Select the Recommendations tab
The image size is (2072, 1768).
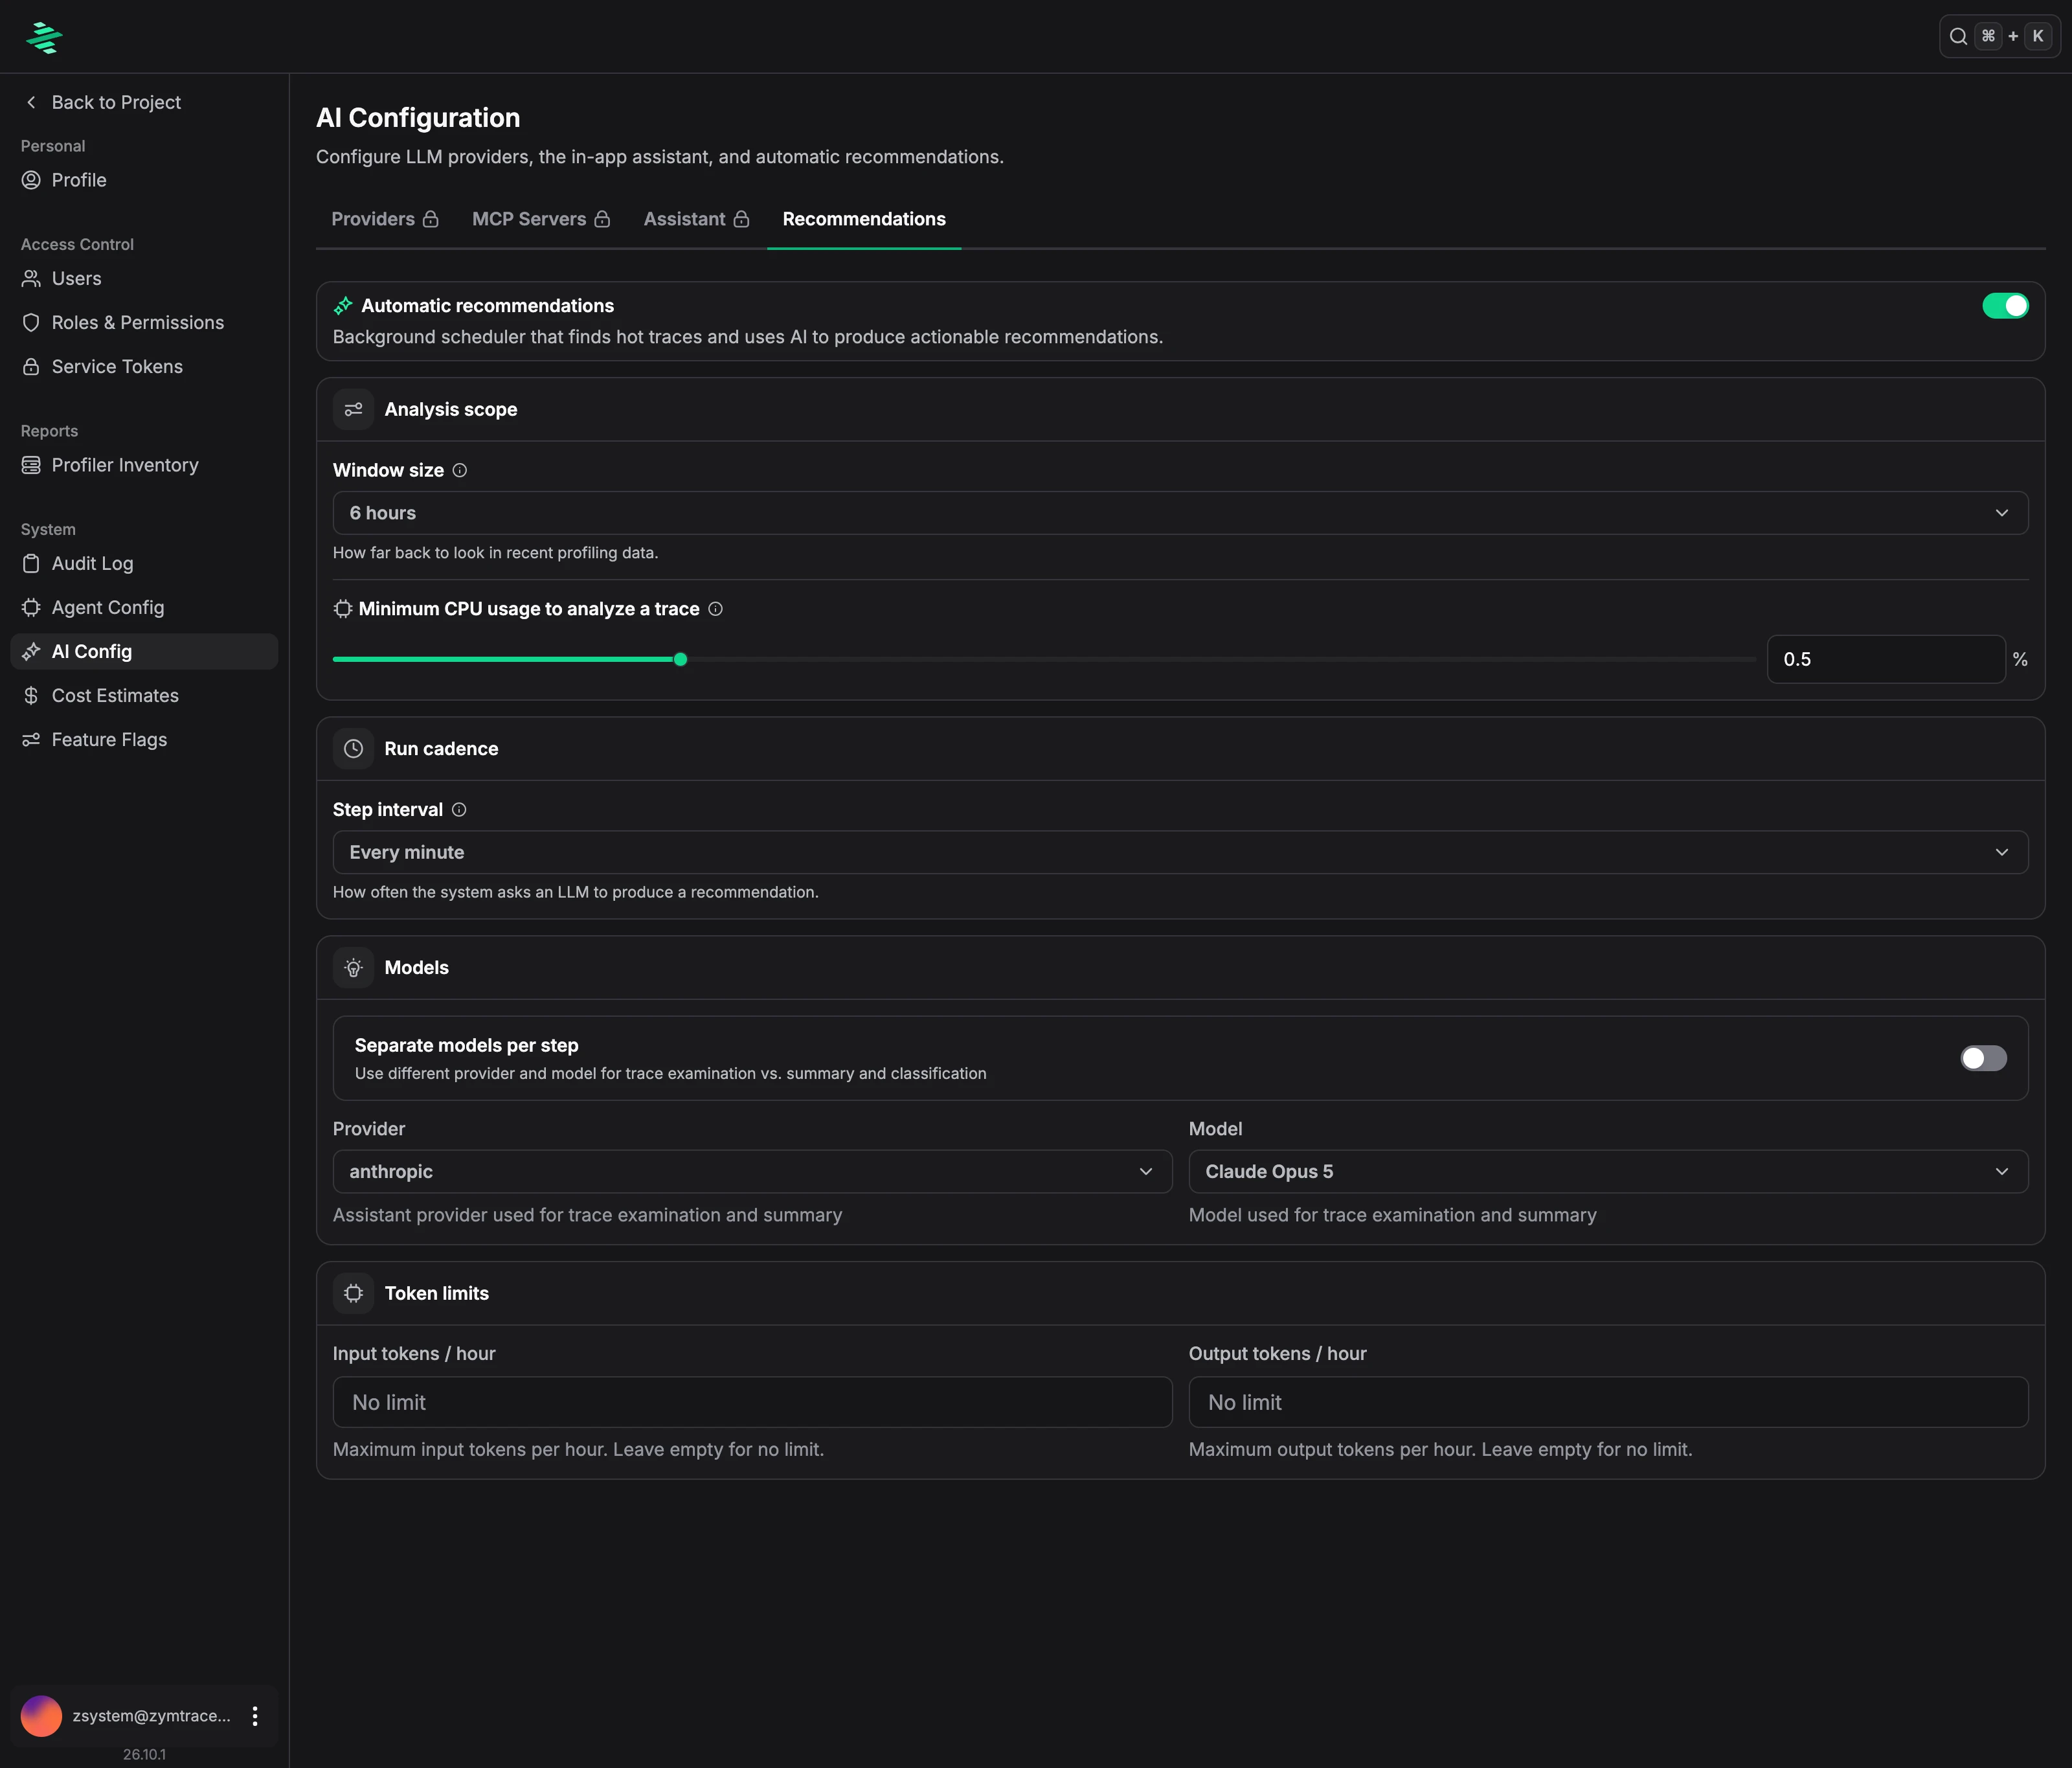864,219
